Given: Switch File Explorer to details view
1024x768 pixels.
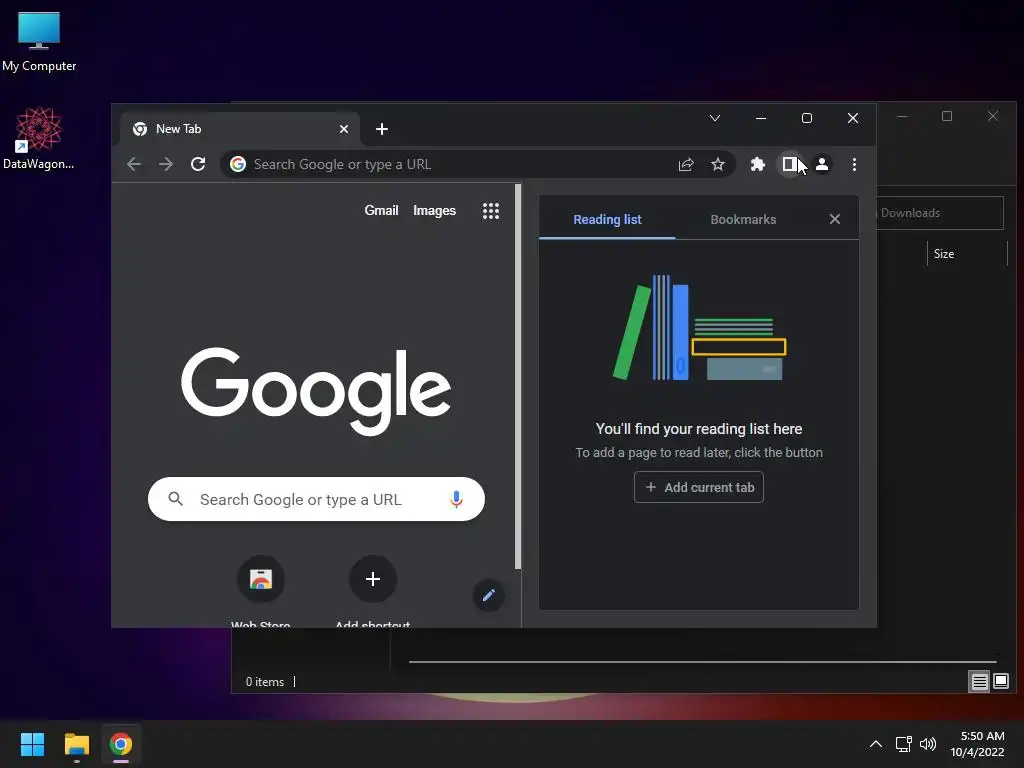Looking at the screenshot, I should click(980, 682).
